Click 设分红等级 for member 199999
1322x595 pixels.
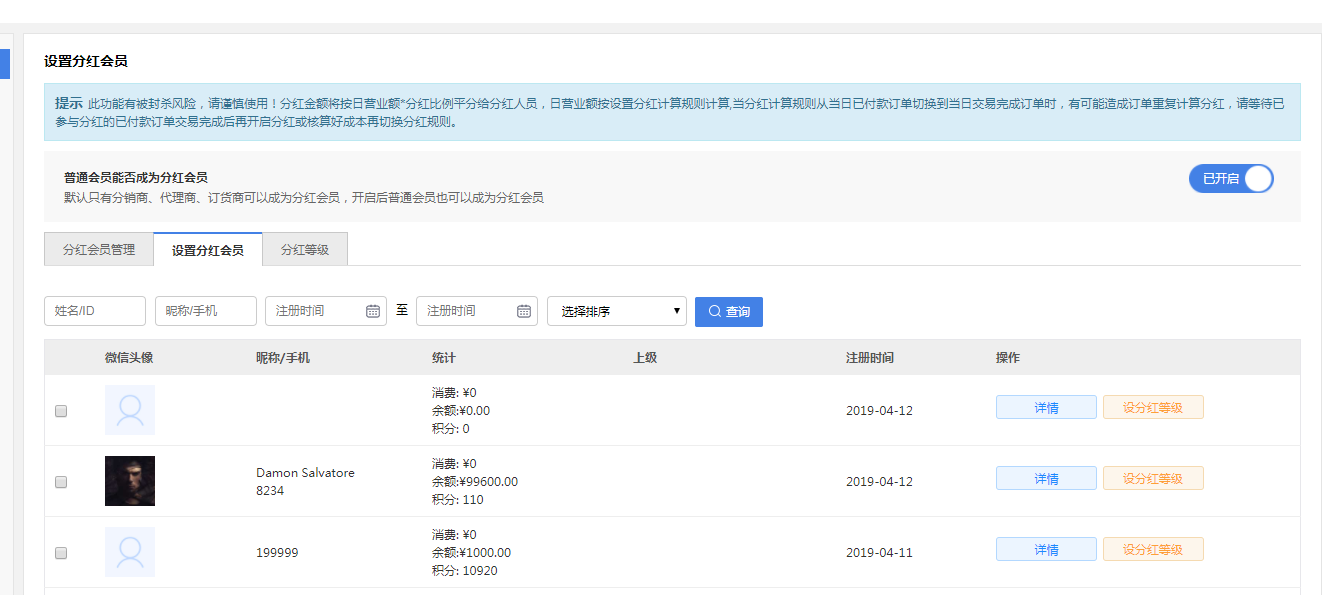pos(1152,548)
